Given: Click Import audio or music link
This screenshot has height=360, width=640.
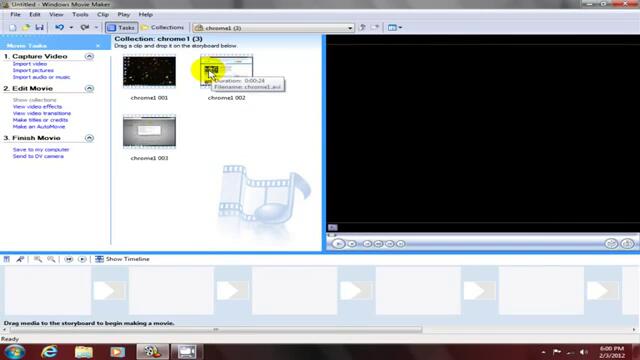Looking at the screenshot, I should point(41,77).
